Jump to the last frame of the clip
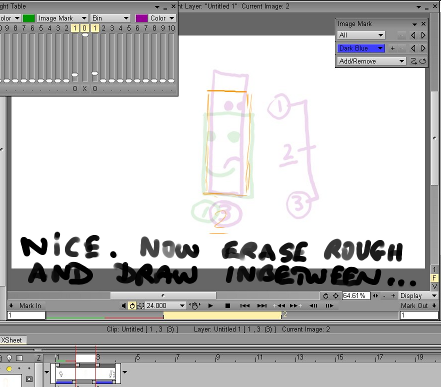This screenshot has height=387, width=441. [x=262, y=305]
